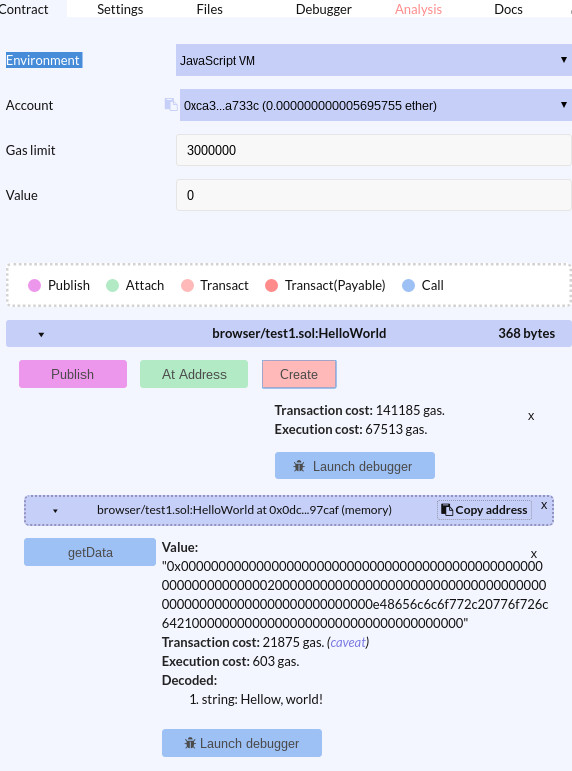The height and width of the screenshot is (771, 572).
Task: Click the Copy address clipboard icon
Action: 447,510
